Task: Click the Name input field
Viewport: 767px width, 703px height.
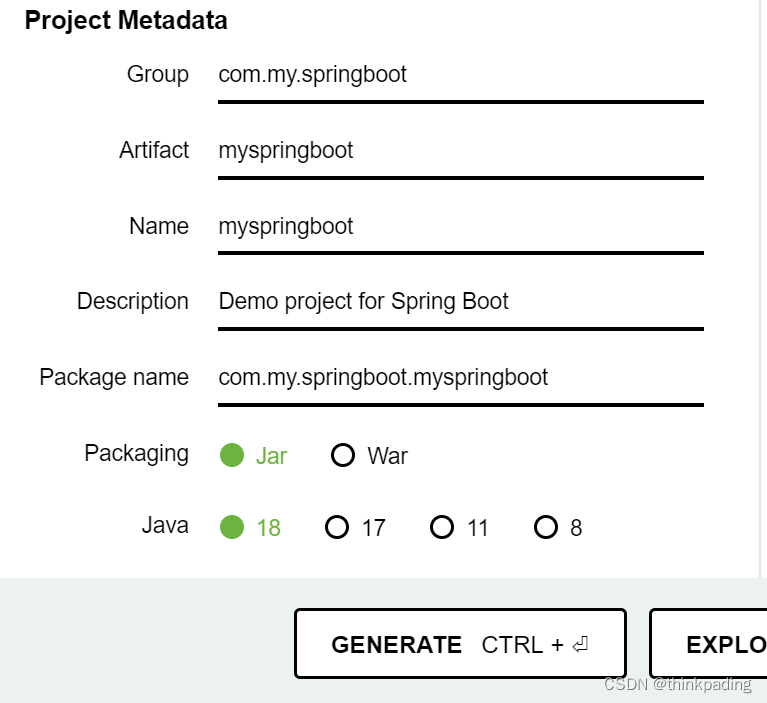Action: coord(460,227)
